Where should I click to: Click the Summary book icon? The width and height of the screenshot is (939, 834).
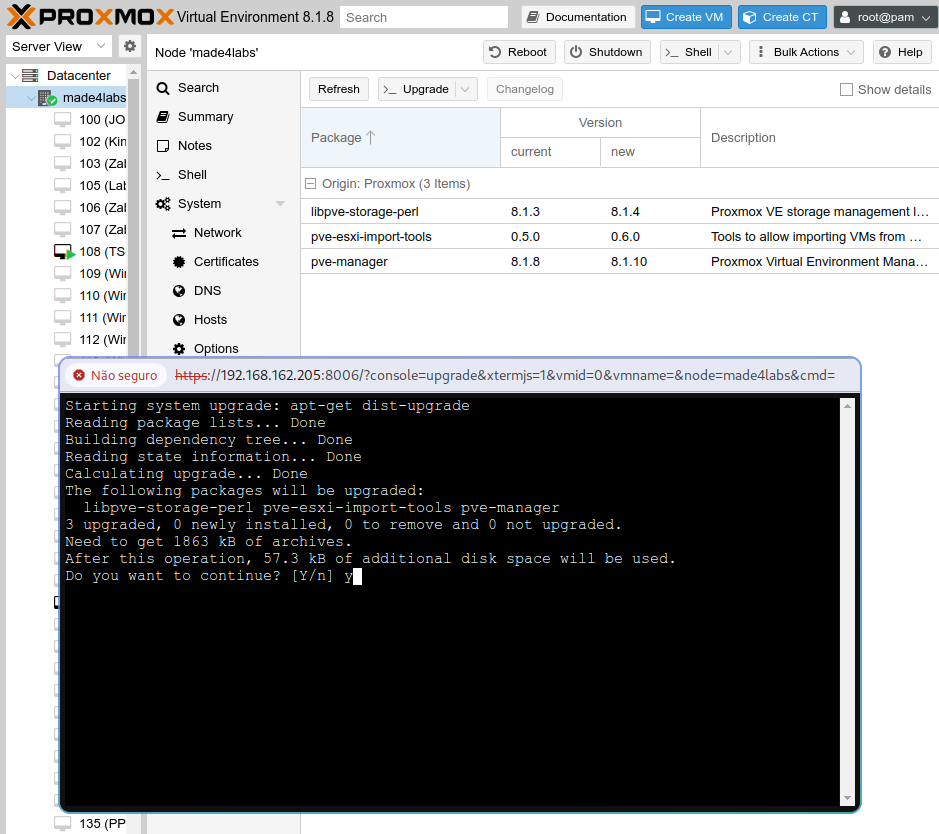163,117
